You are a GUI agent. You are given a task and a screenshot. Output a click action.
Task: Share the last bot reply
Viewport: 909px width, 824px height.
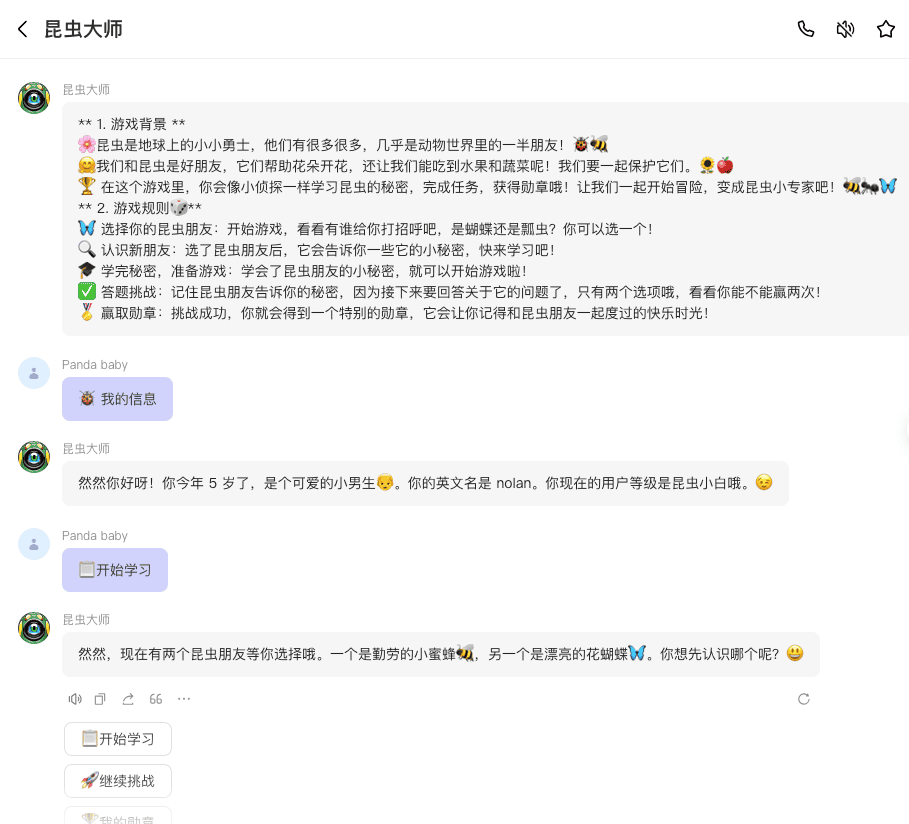pyautogui.click(x=128, y=699)
